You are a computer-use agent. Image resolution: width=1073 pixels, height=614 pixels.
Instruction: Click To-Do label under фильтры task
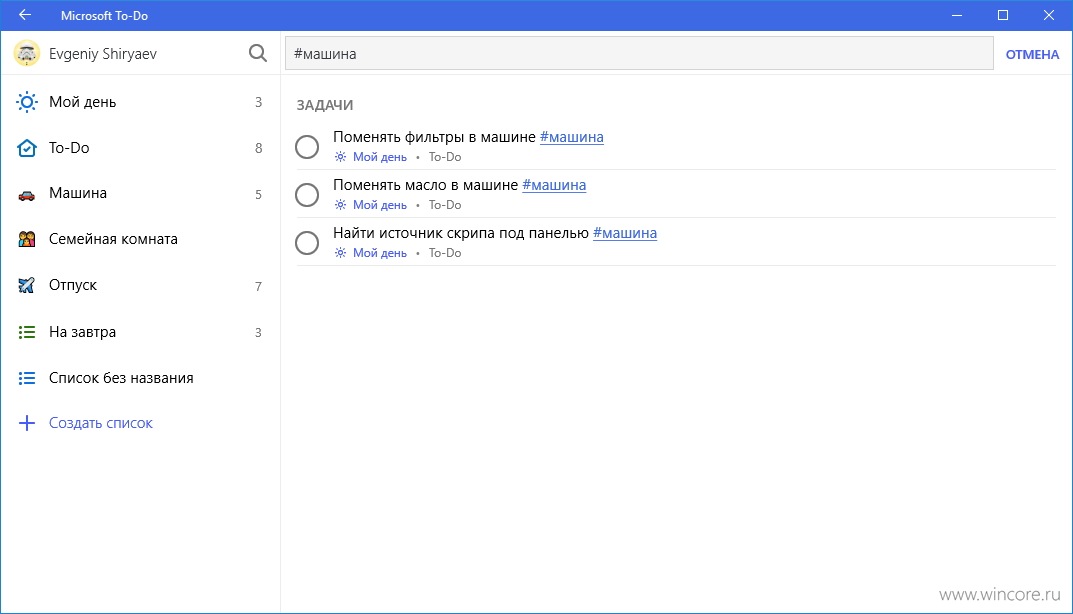[x=445, y=157]
